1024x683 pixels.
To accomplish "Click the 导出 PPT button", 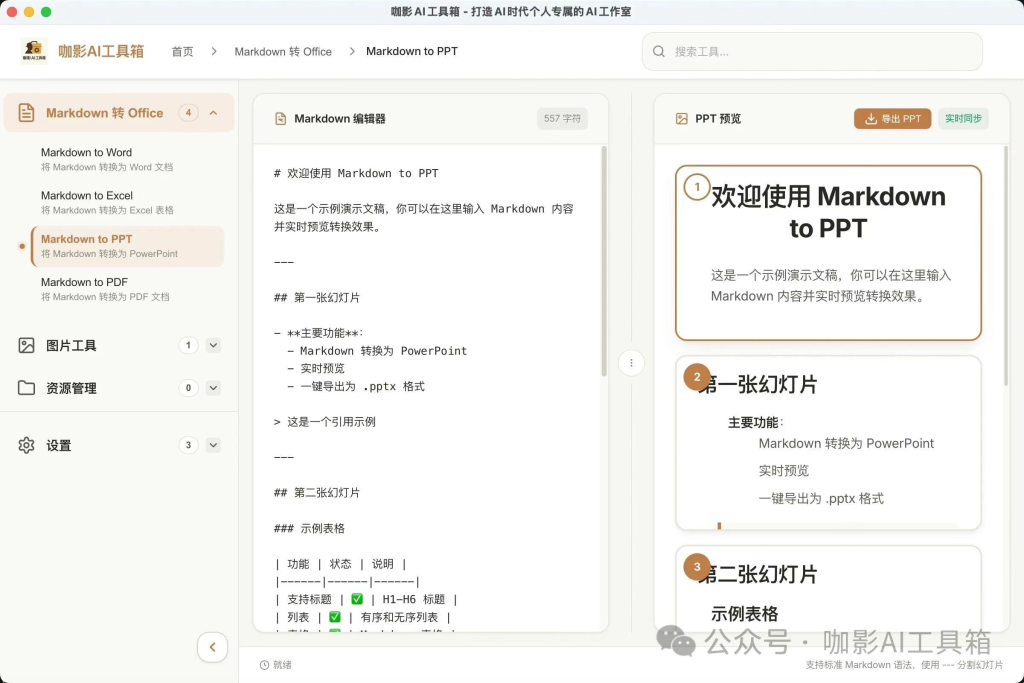I will 892,117.
